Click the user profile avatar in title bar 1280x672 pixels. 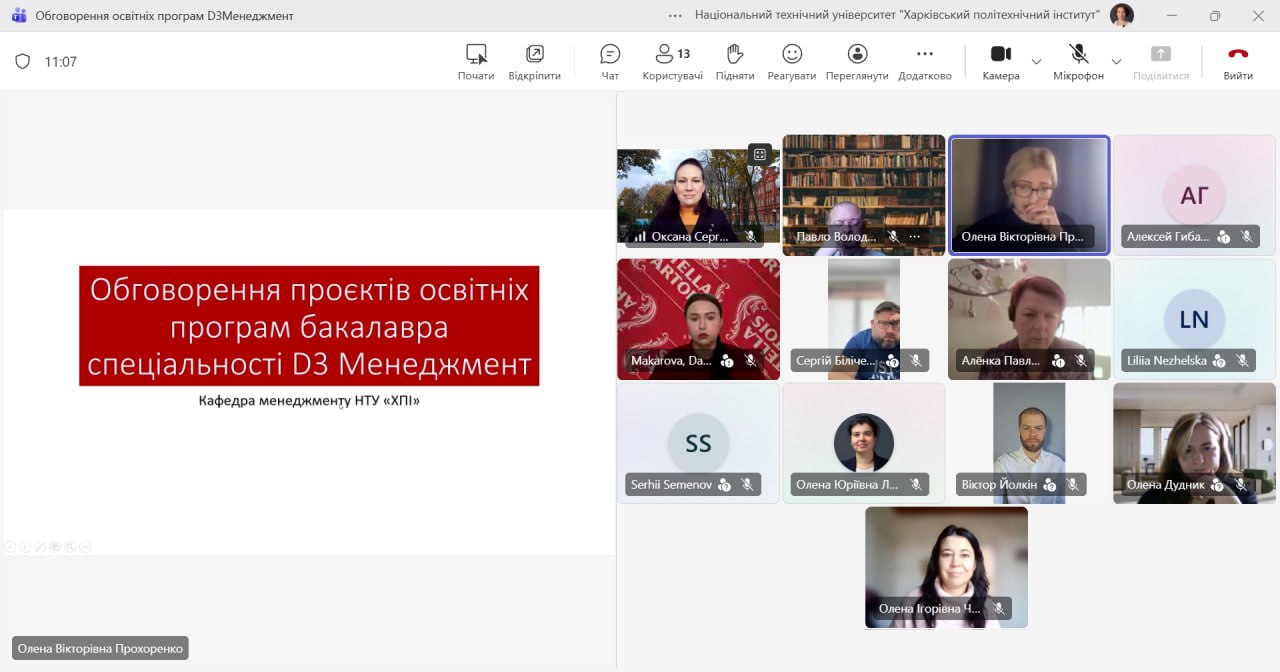pos(1122,15)
